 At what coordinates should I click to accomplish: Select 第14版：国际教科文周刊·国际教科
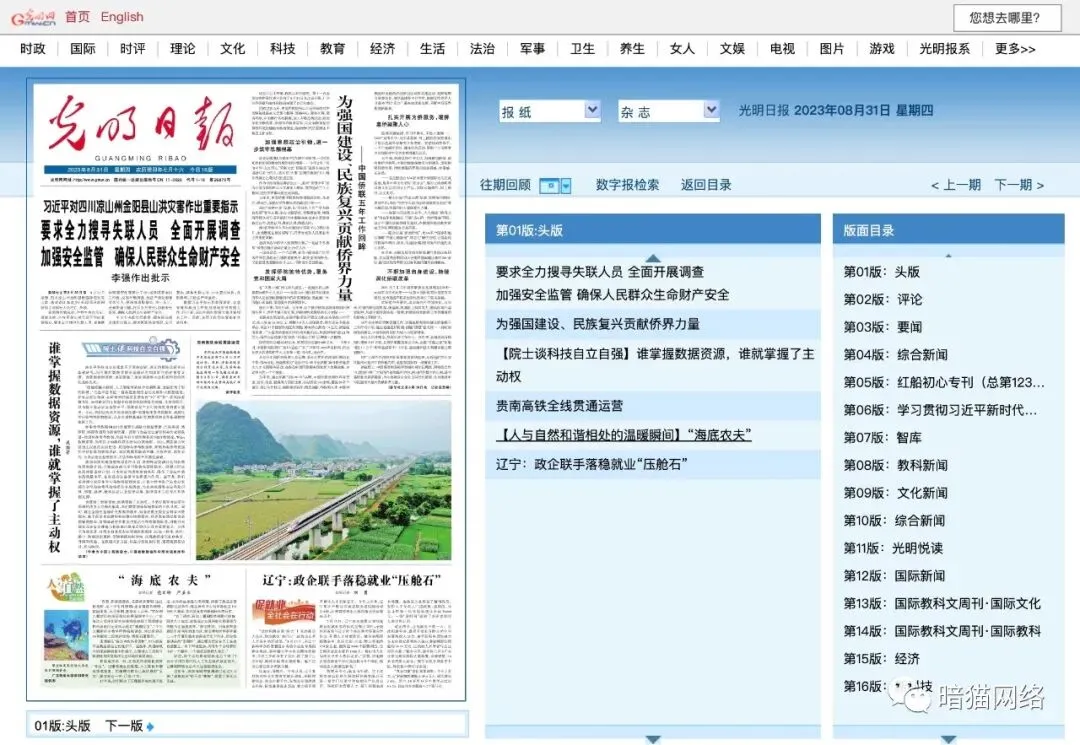pyautogui.click(x=942, y=631)
